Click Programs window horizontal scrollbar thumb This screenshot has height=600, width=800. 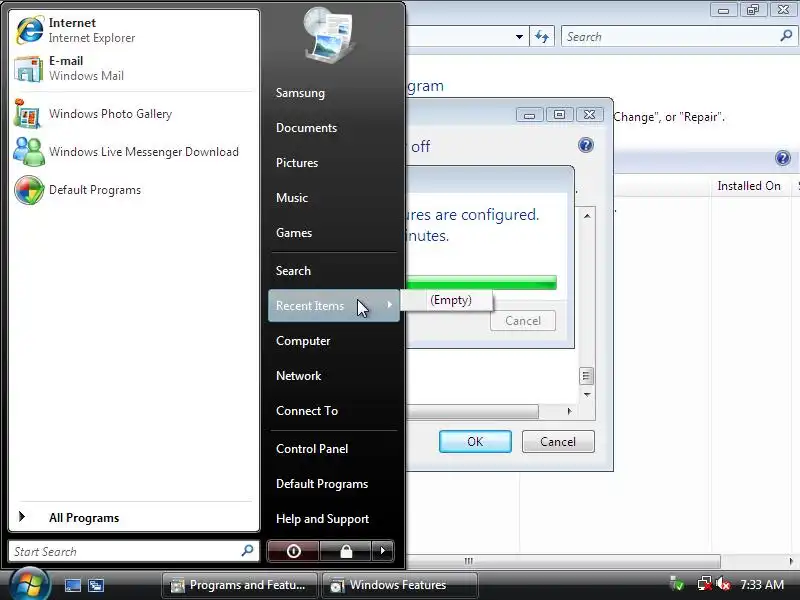coord(563,561)
